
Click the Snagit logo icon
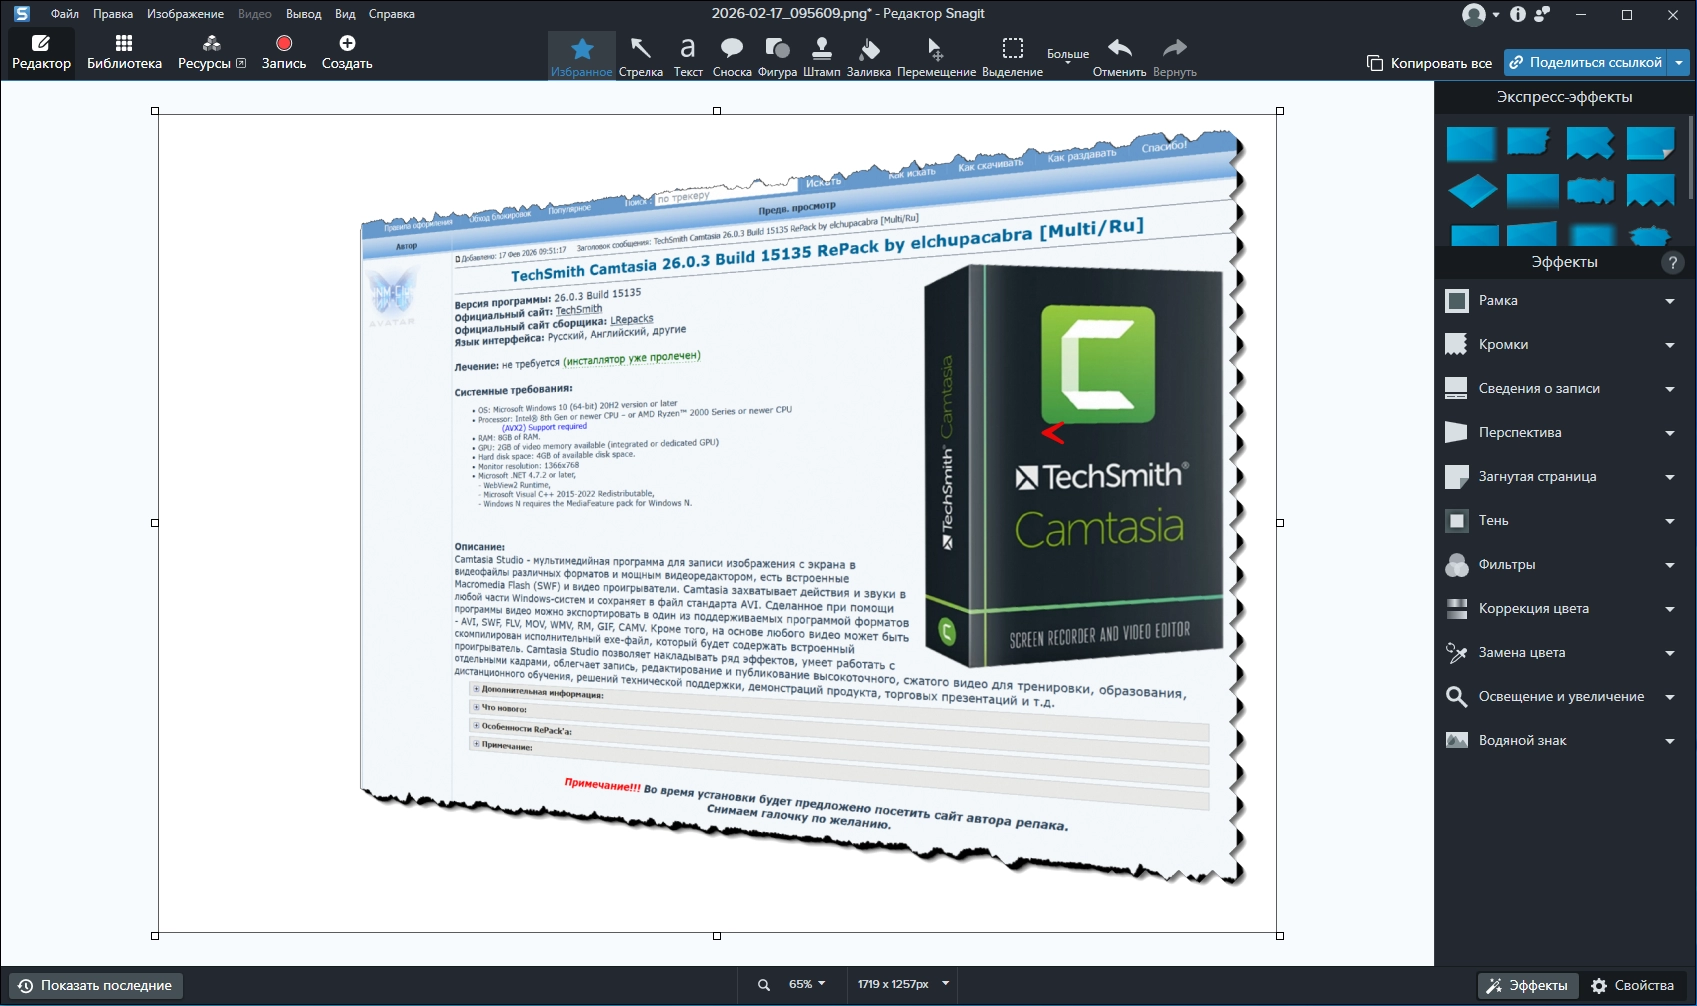[22, 14]
